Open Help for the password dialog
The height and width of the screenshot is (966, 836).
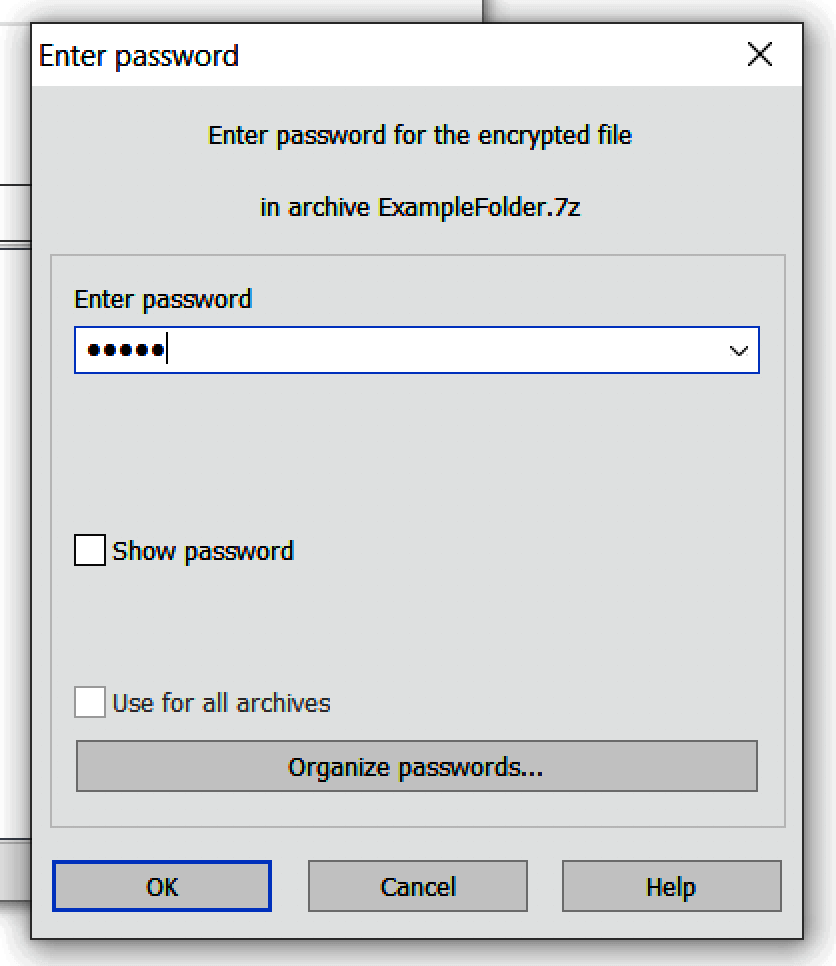pyautogui.click(x=671, y=886)
